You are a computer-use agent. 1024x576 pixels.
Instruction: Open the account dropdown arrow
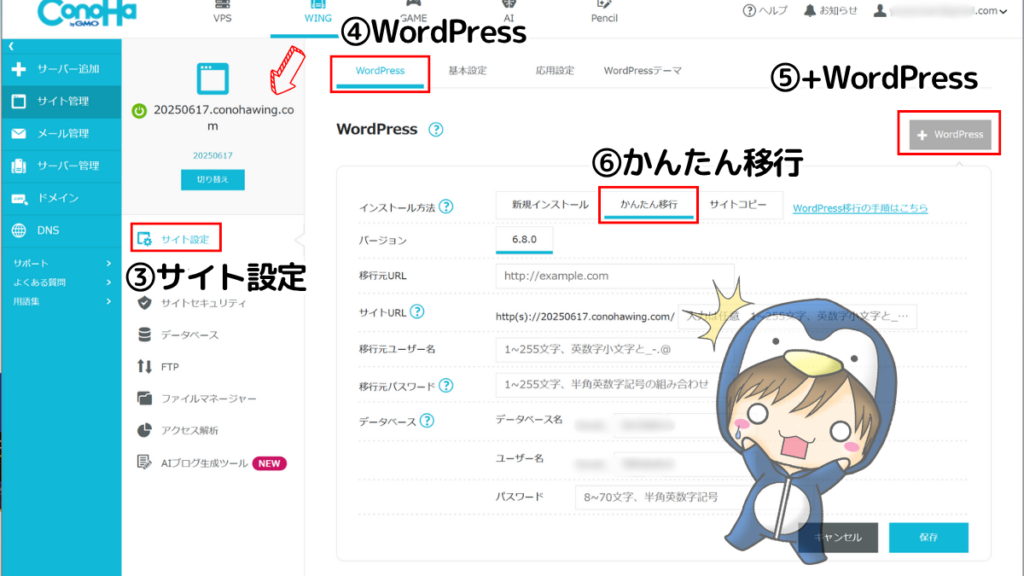coord(1003,11)
